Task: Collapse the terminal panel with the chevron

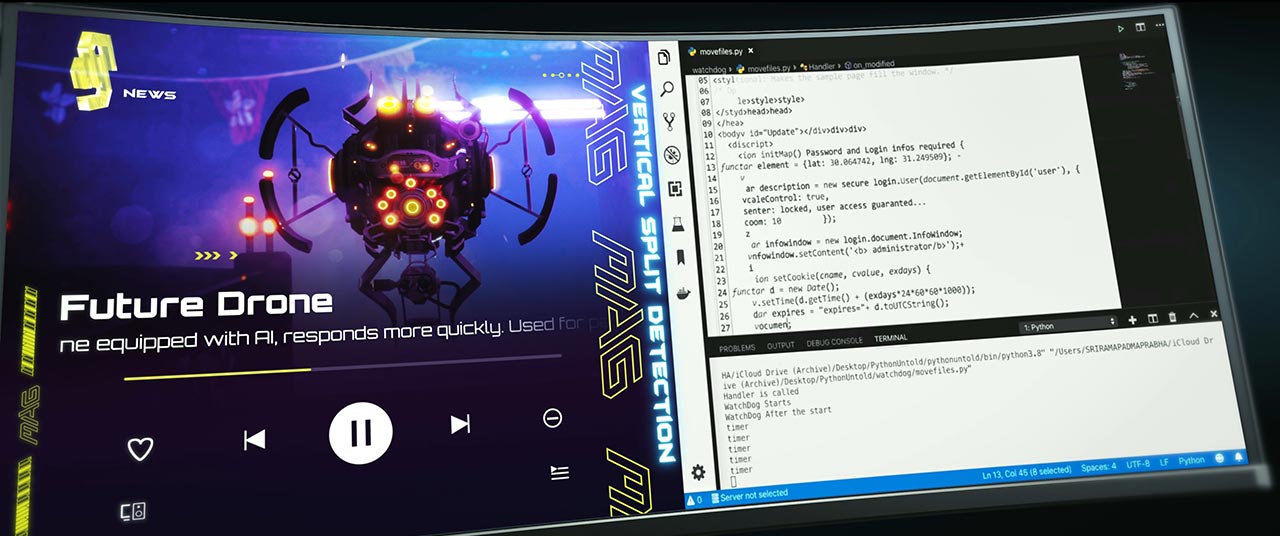Action: 1193,317
